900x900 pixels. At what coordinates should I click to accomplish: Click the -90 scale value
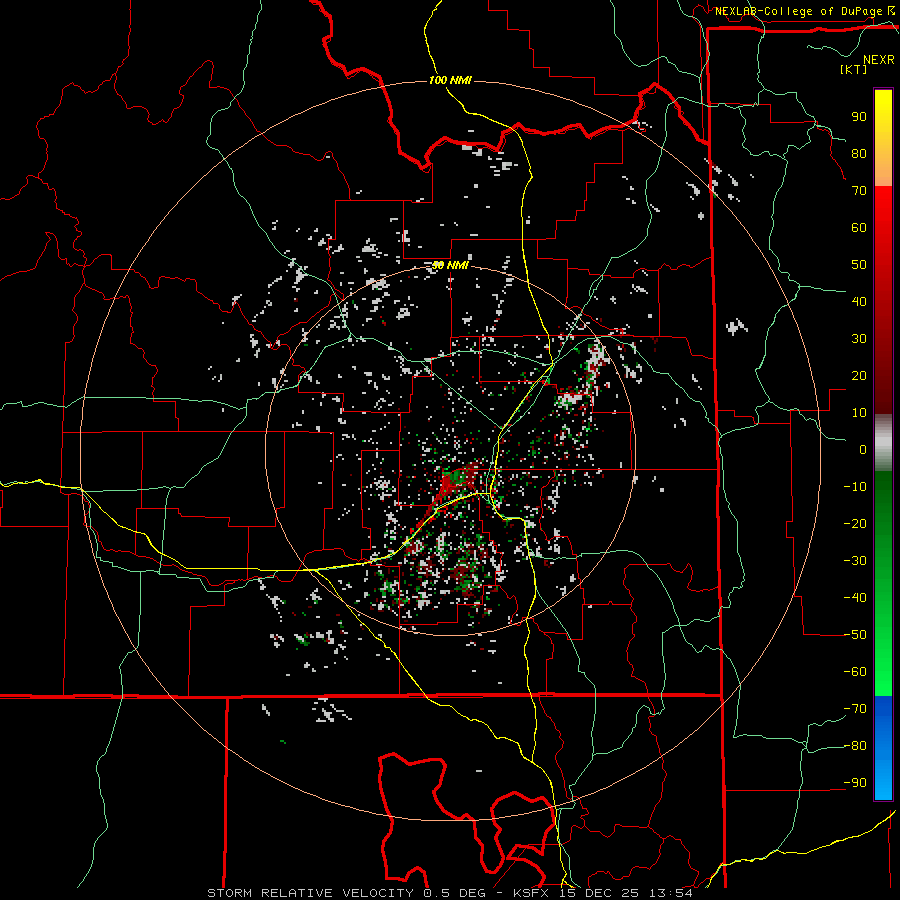pos(855,783)
